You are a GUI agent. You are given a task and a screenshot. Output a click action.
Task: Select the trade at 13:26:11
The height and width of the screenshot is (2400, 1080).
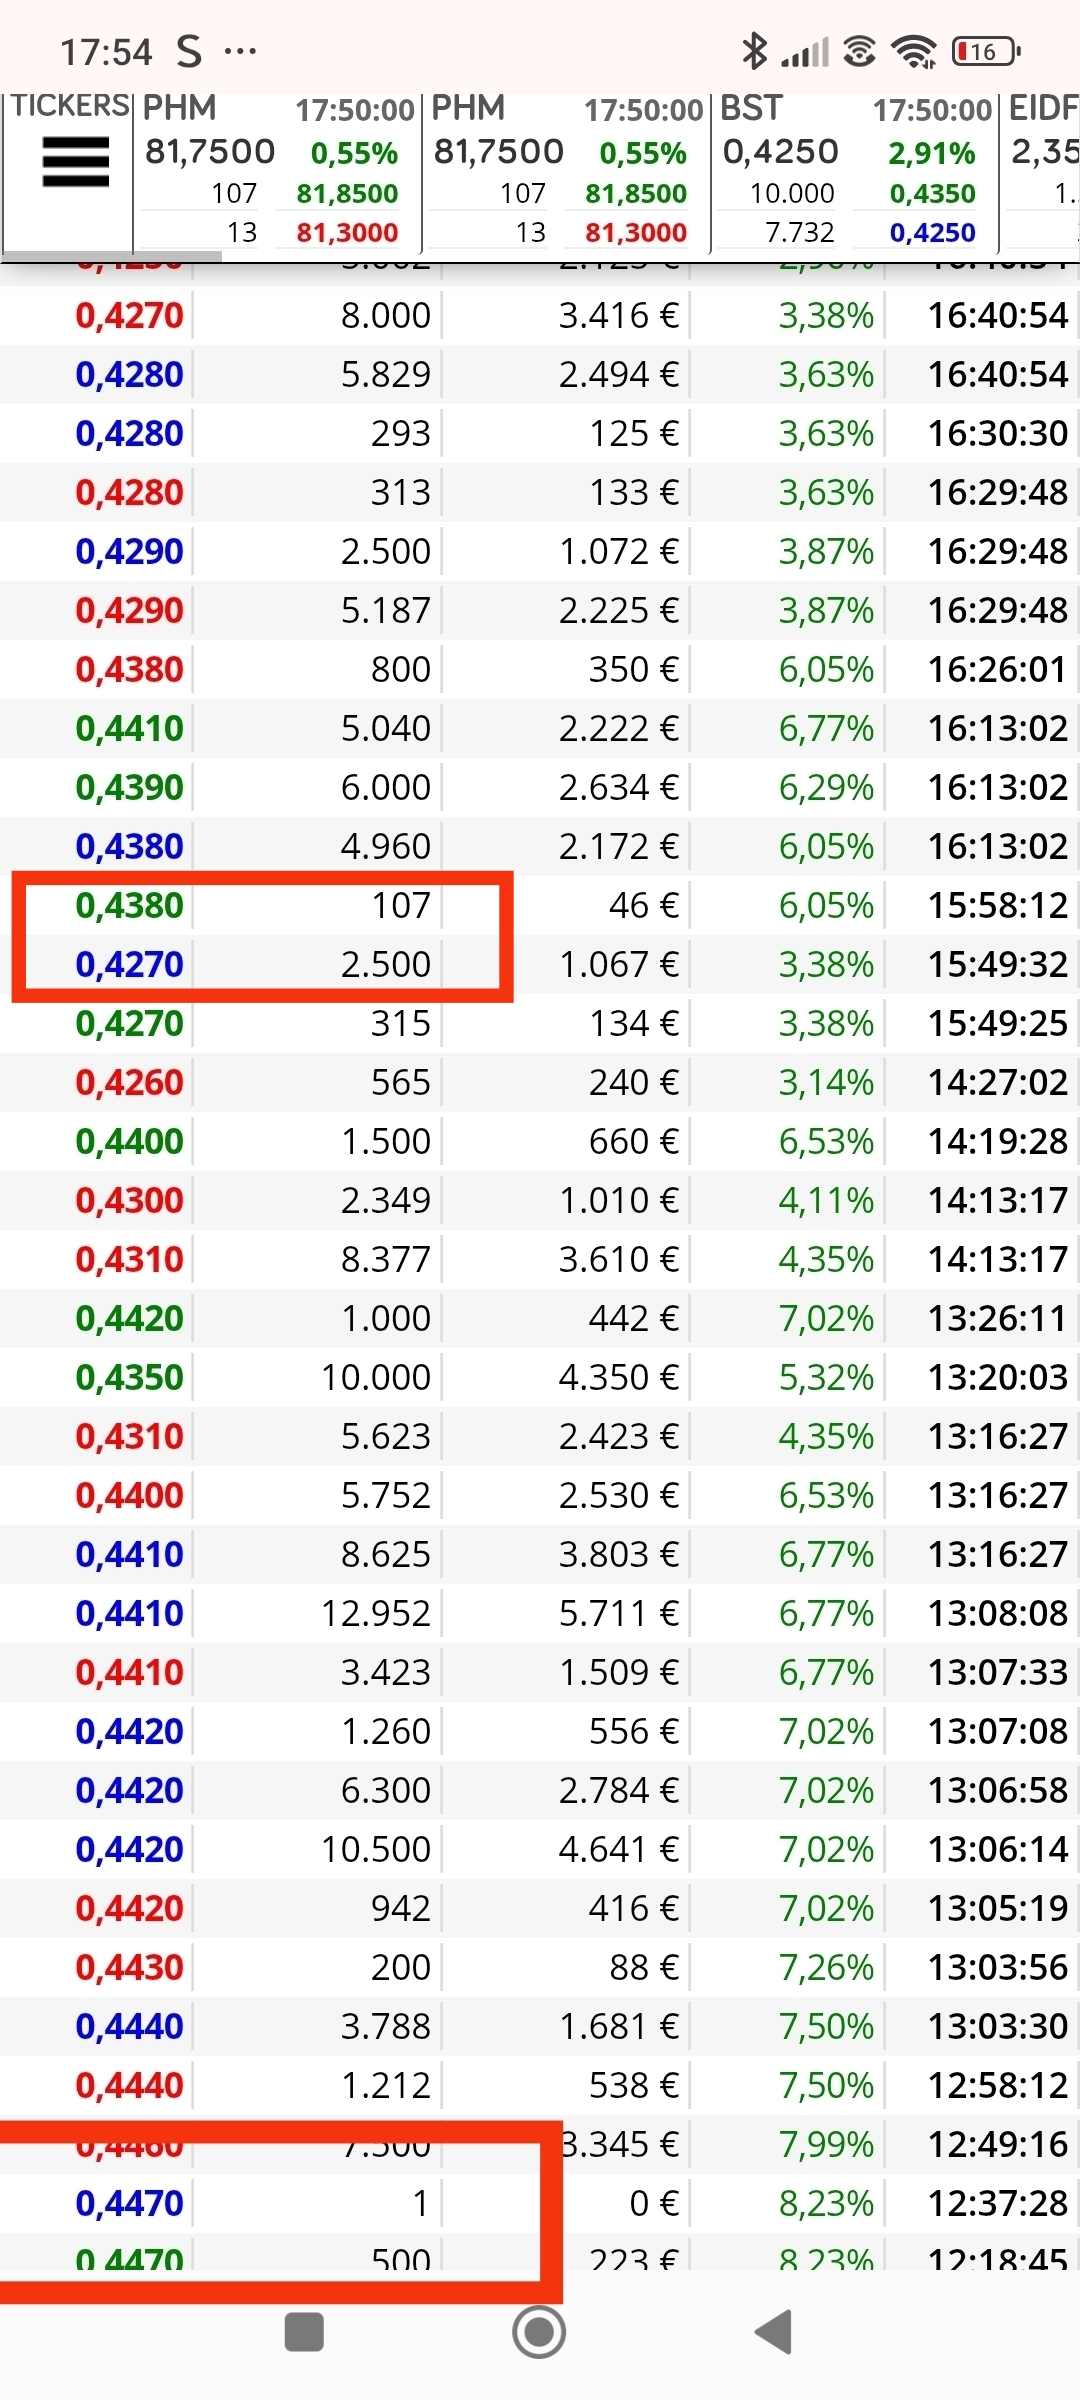click(x=540, y=1318)
